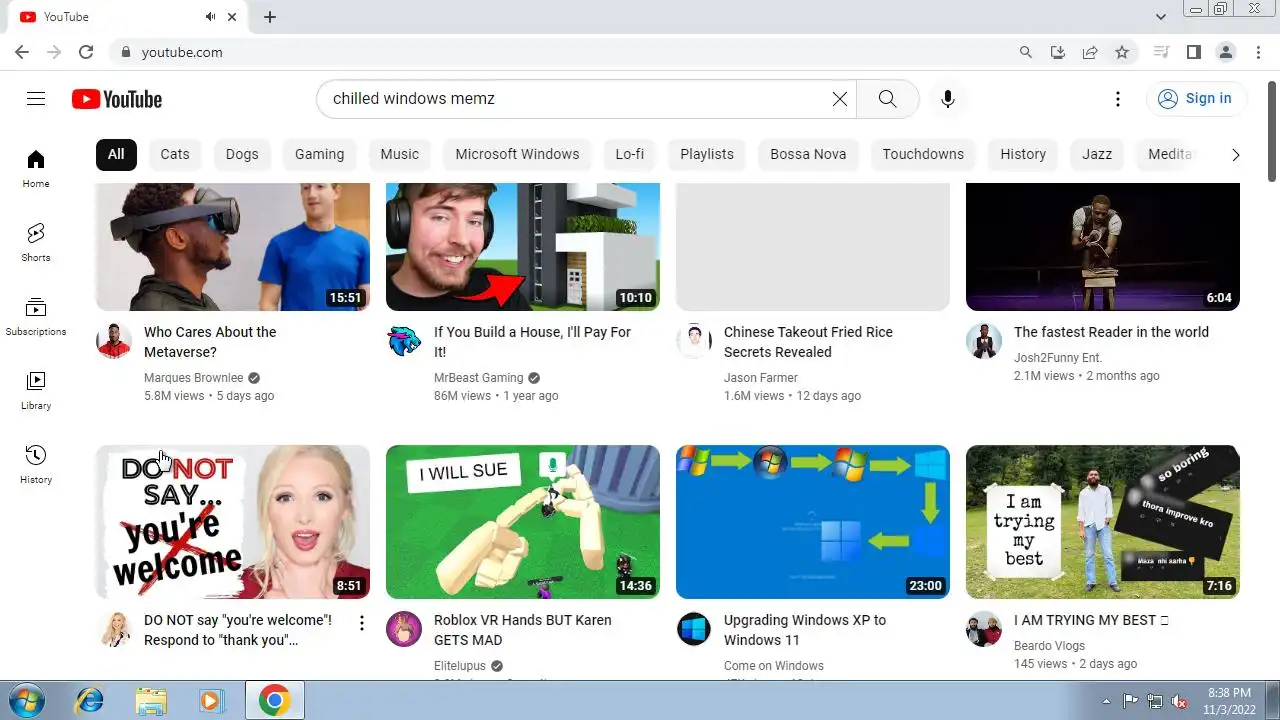Viewport: 1280px width, 720px height.
Task: Open Shorts in sidebar
Action: click(x=36, y=242)
